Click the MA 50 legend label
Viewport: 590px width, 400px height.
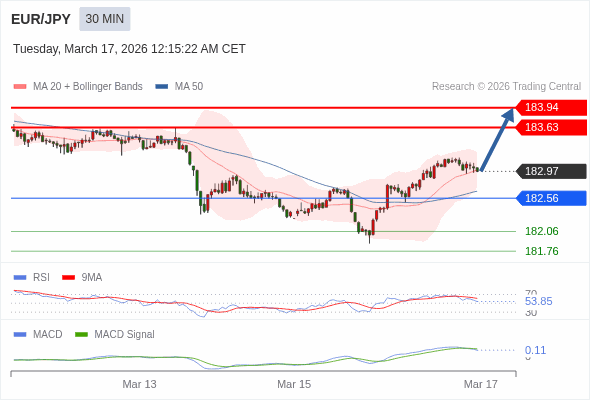[189, 87]
